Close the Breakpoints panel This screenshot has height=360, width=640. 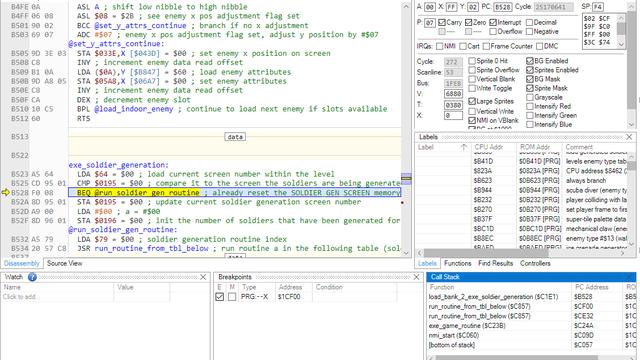click(x=416, y=277)
